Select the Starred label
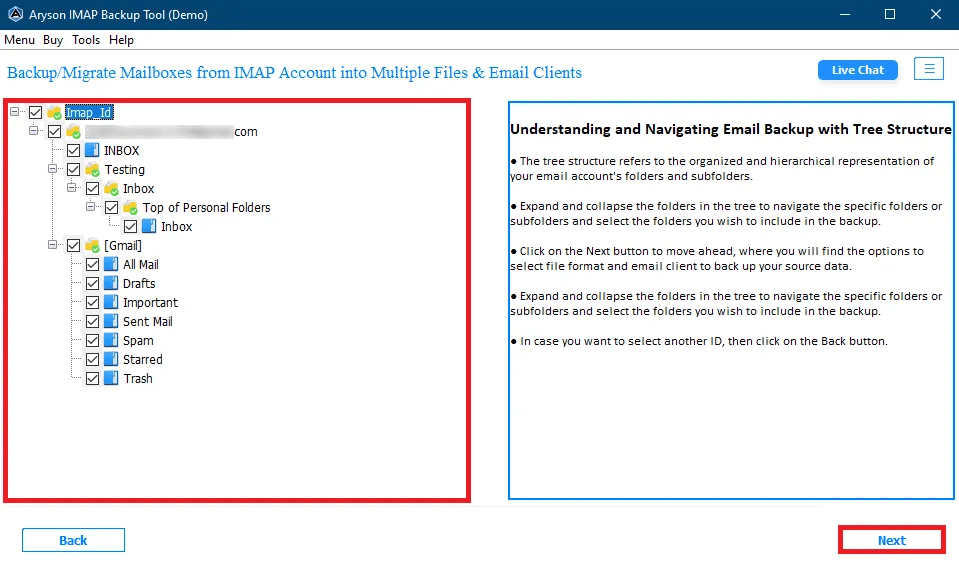The image size is (959, 563). tap(143, 359)
